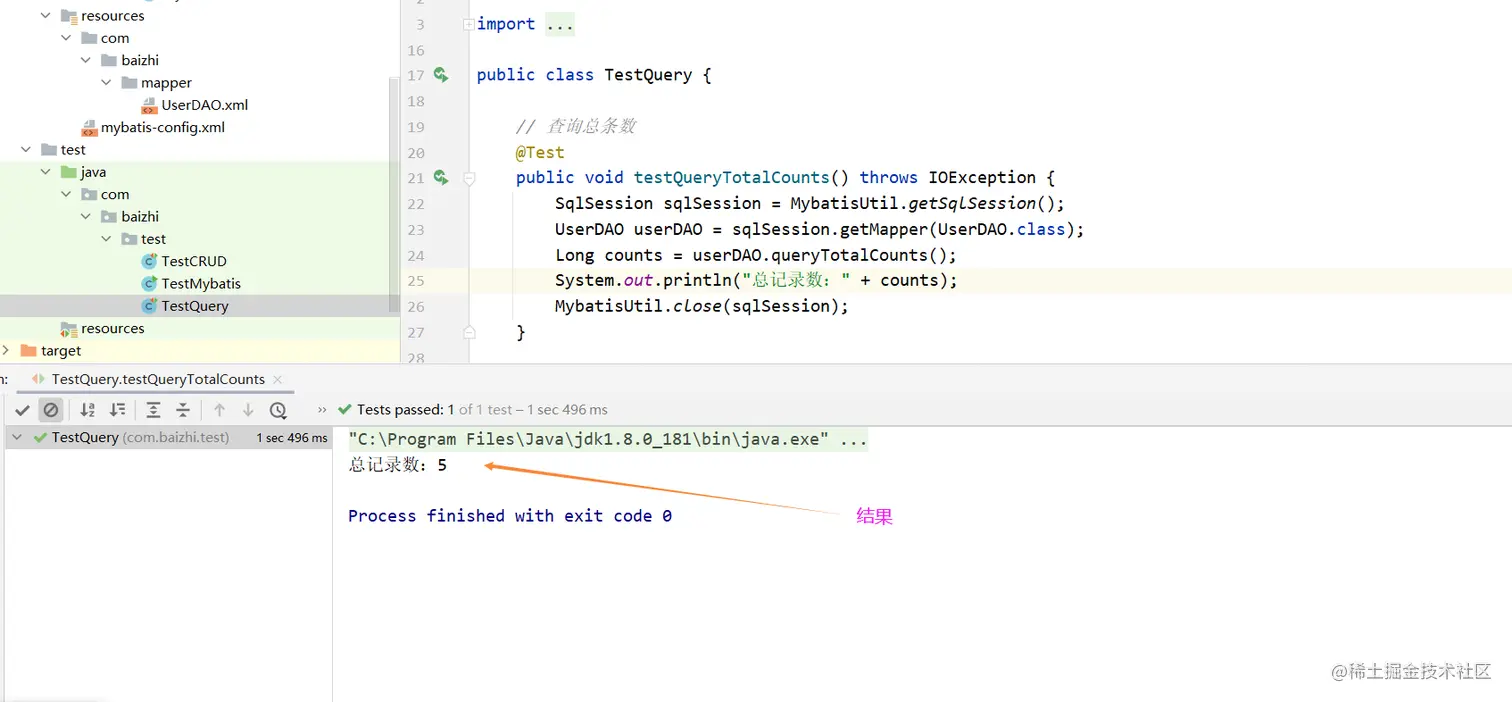The height and width of the screenshot is (702, 1512).
Task: Click the MybatisUtil.close call
Action: point(702,306)
